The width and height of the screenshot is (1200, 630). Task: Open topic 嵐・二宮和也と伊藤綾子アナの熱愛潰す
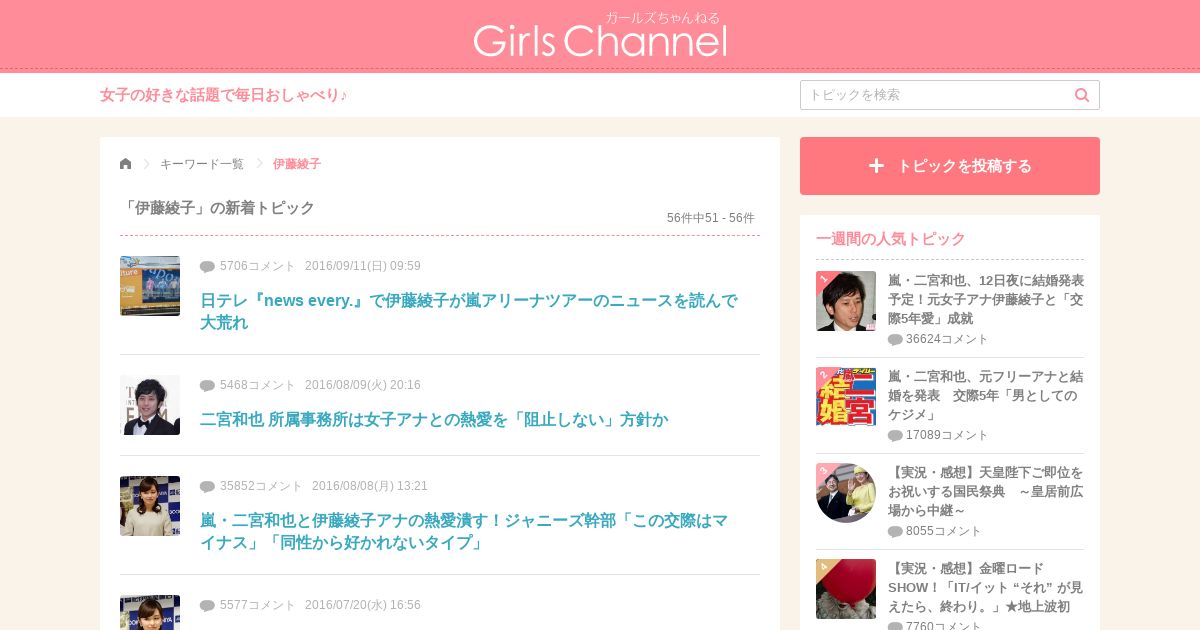pos(465,532)
